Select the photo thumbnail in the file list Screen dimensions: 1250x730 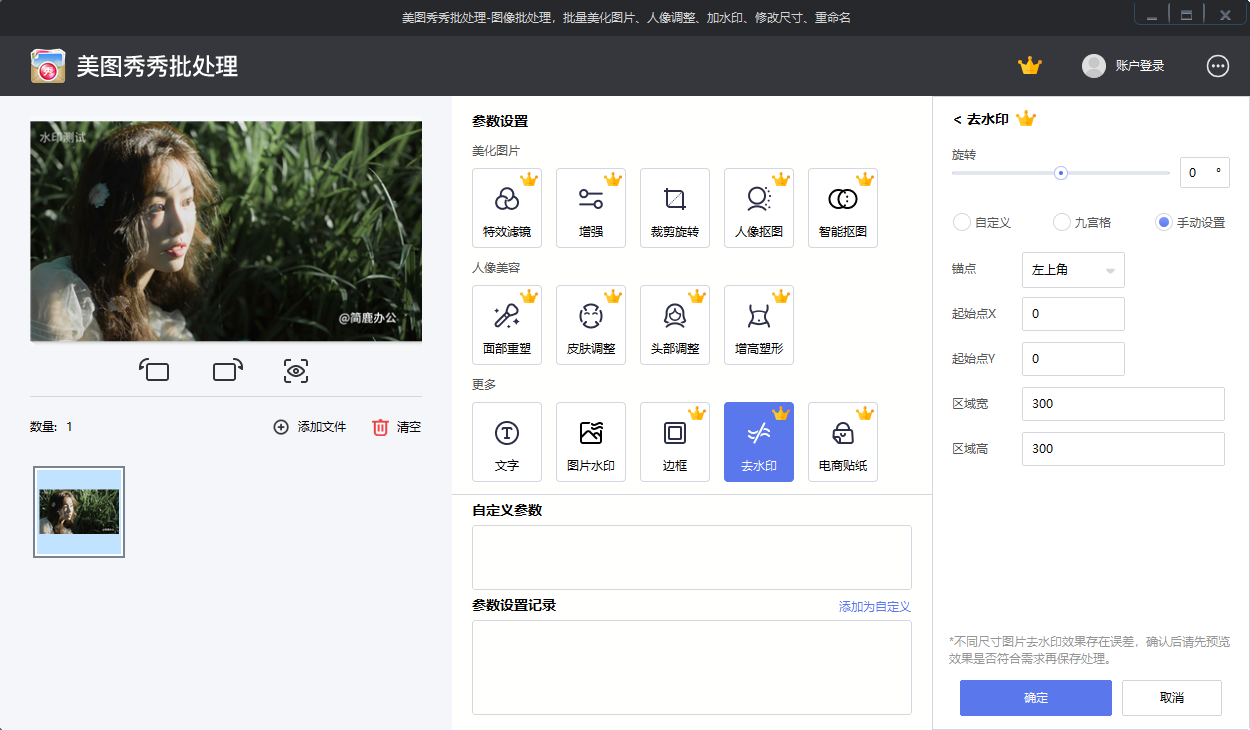point(78,511)
